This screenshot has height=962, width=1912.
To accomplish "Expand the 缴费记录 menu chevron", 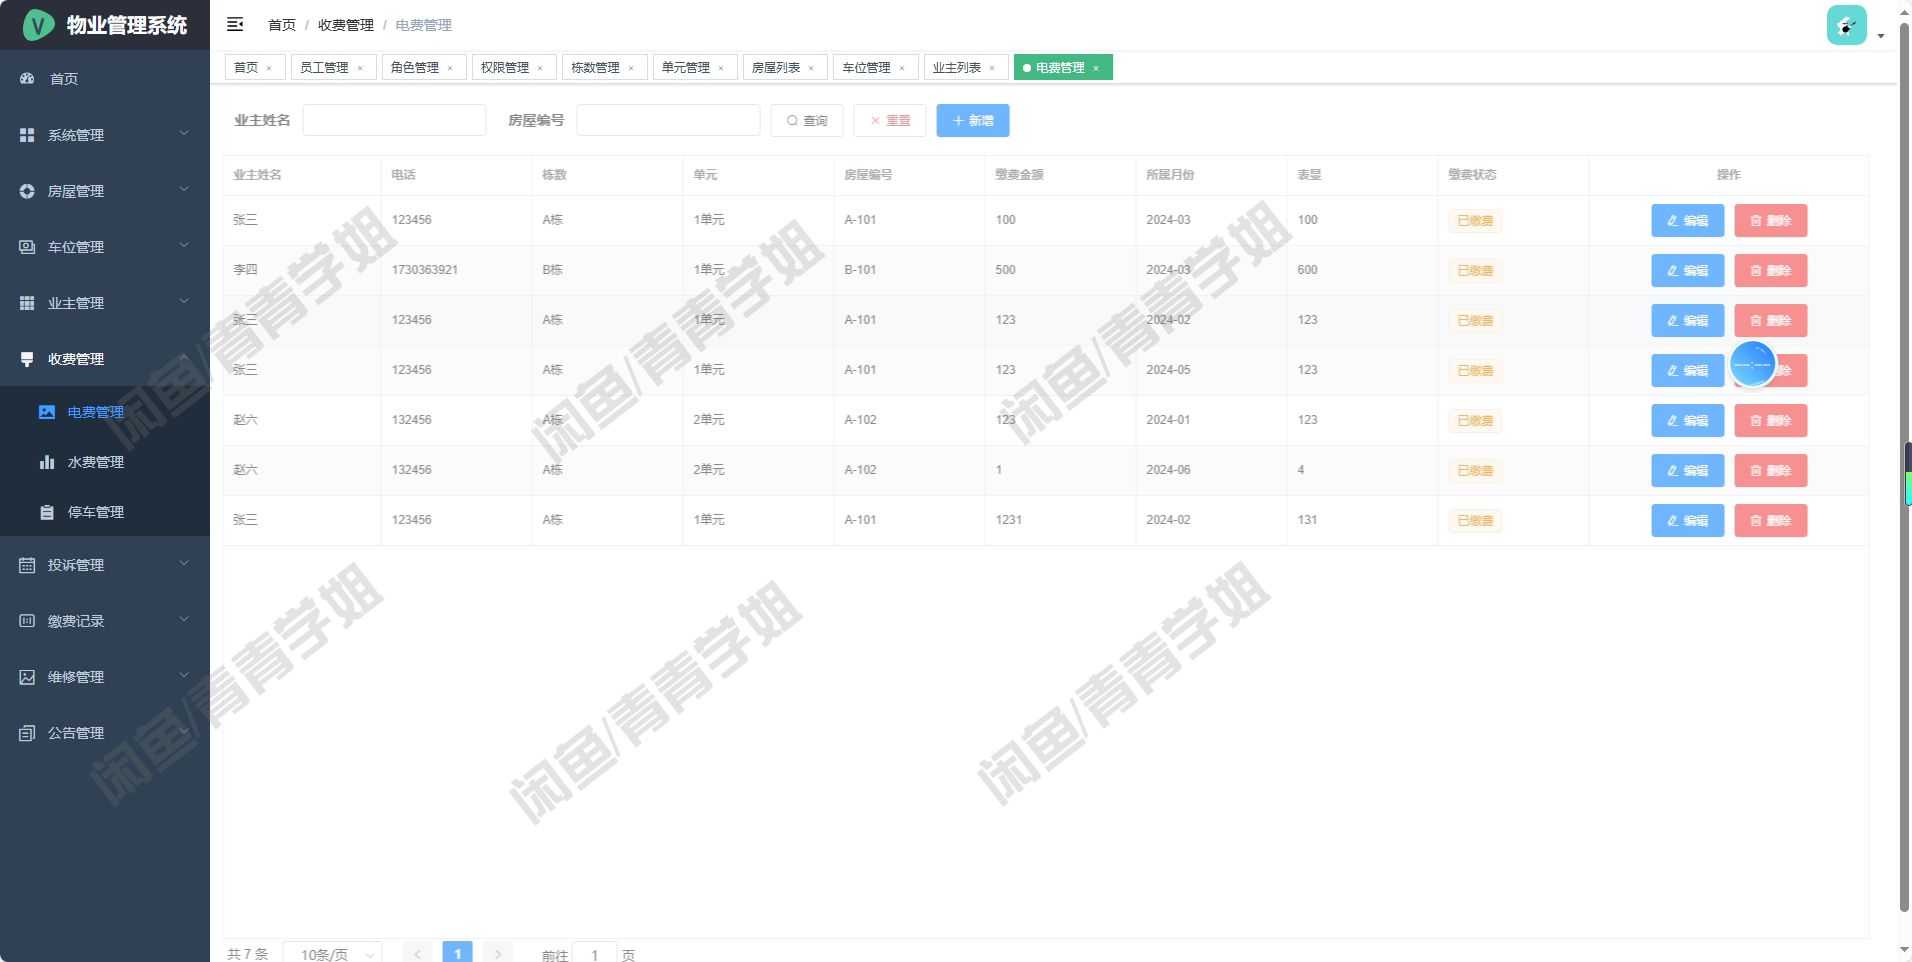I will click(x=184, y=619).
